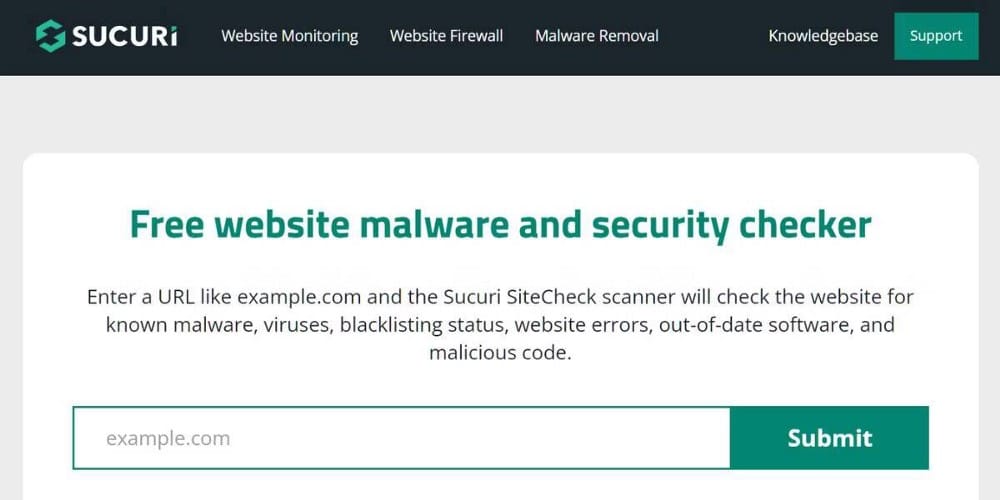Submit the URL for scanning
The height and width of the screenshot is (500, 1000).
pyautogui.click(x=829, y=438)
